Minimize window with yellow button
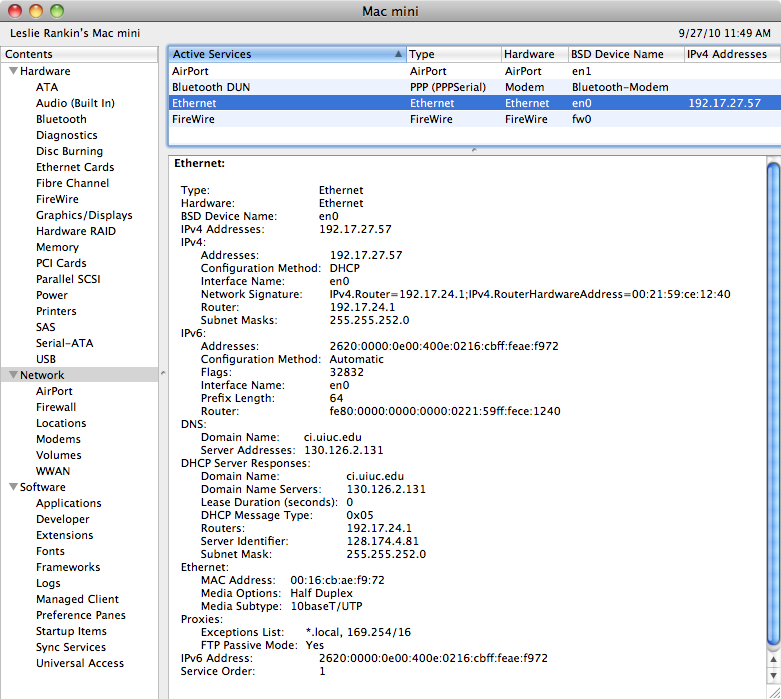 36,10
